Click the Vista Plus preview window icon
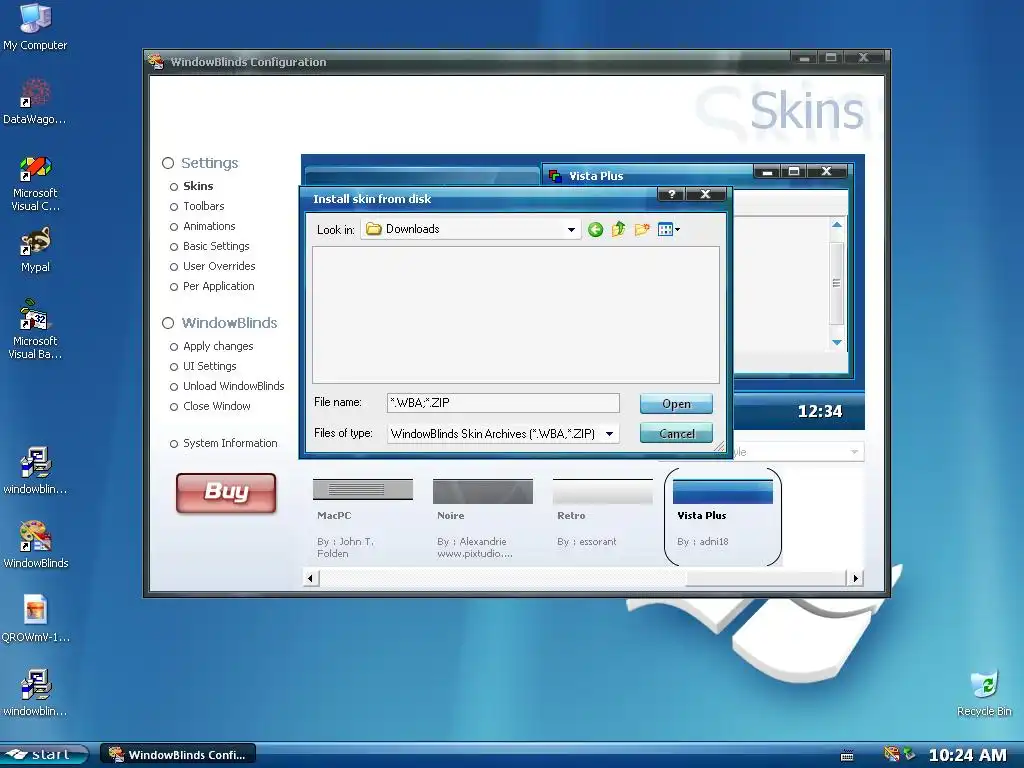Screen dimensions: 1024x768 [x=555, y=176]
